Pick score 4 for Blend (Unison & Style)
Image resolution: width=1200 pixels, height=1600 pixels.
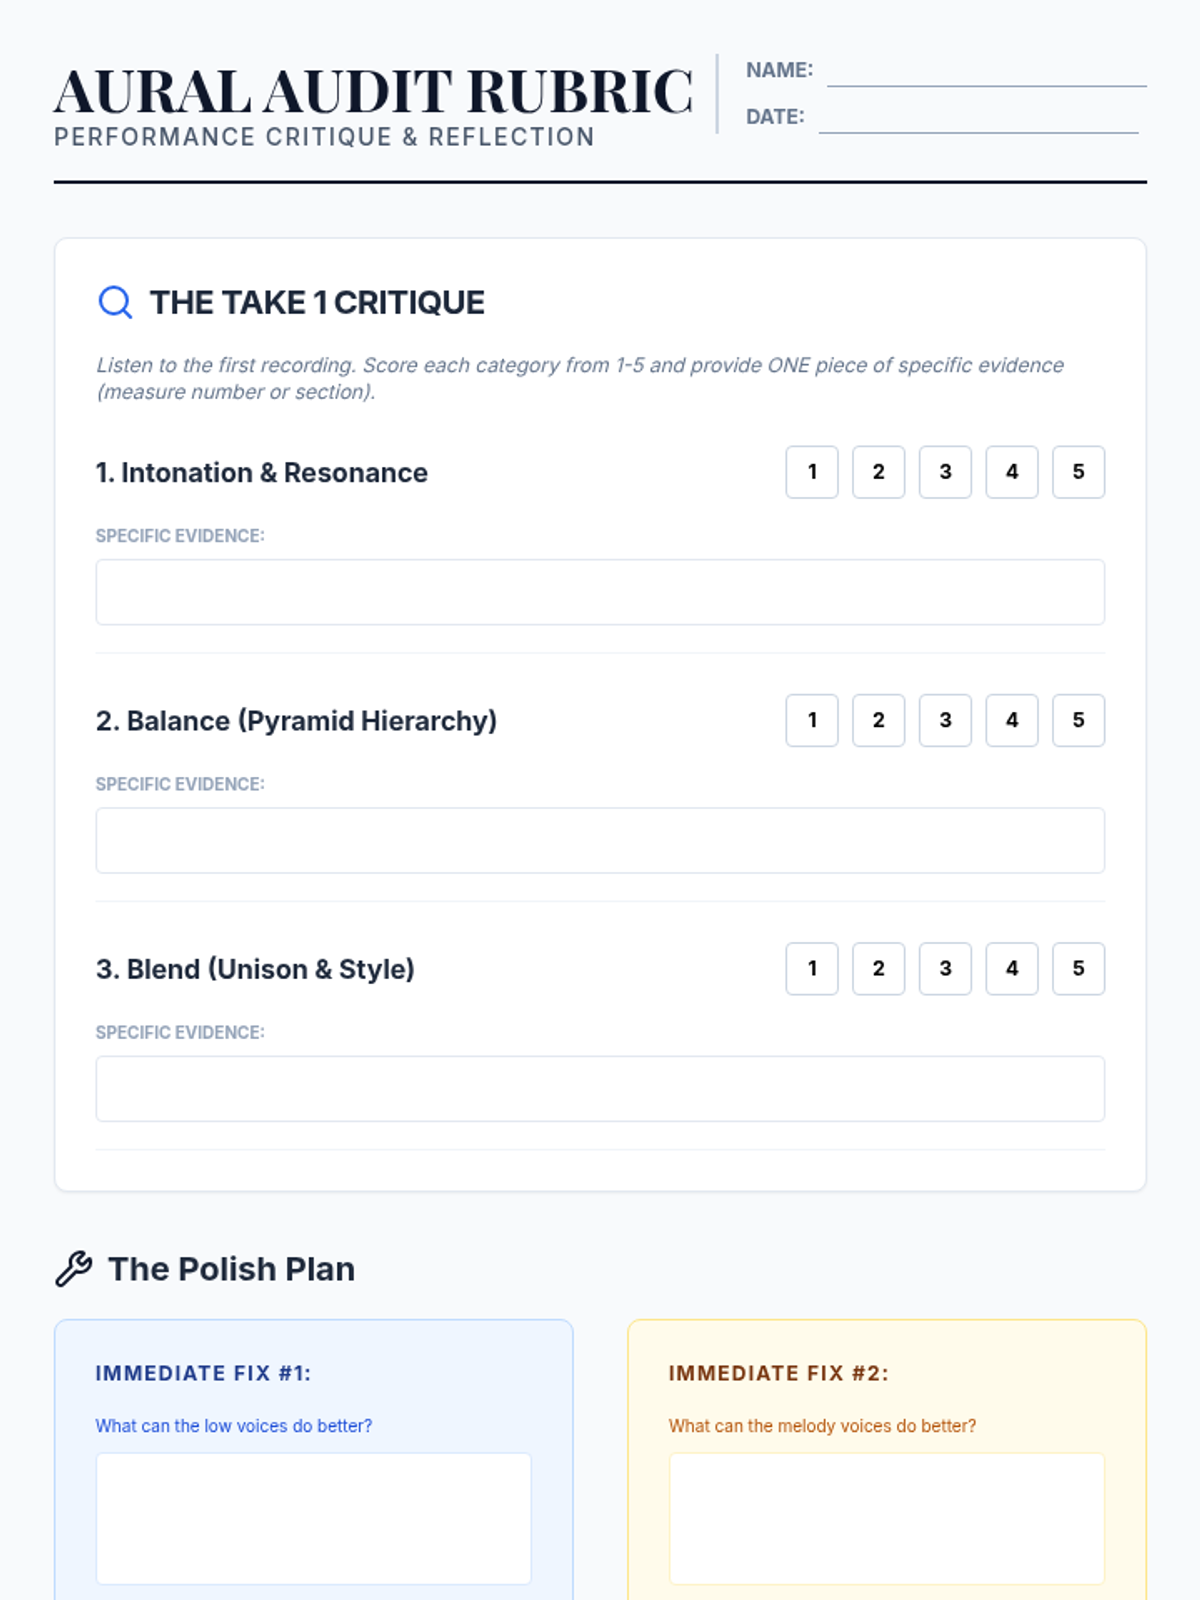(1012, 968)
